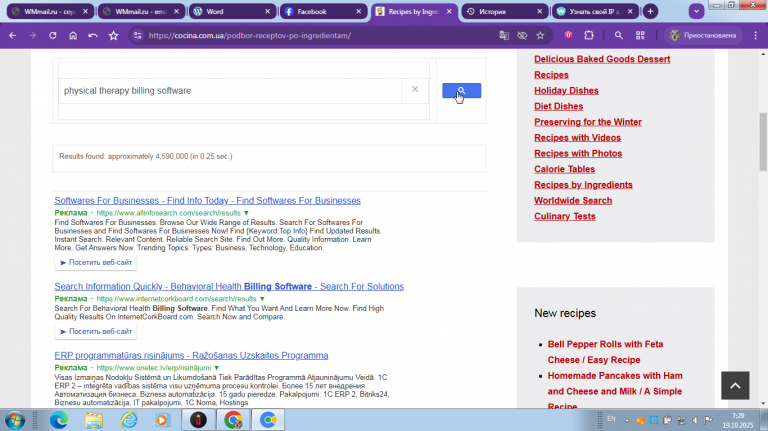Open the tab grid overview icon
Viewport: 768px width, 431px height.
click(x=640, y=35)
